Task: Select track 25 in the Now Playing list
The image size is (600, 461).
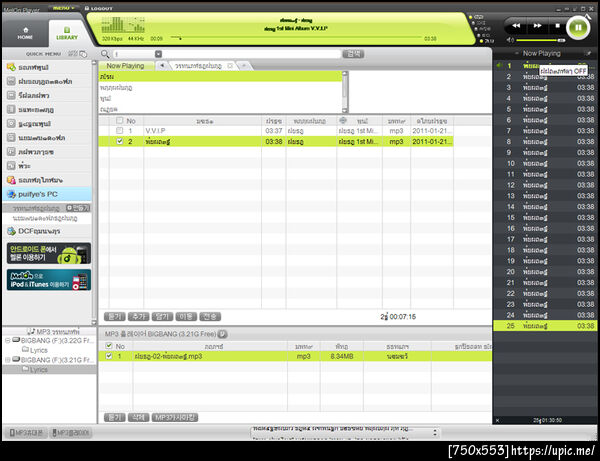Action: pos(545,326)
